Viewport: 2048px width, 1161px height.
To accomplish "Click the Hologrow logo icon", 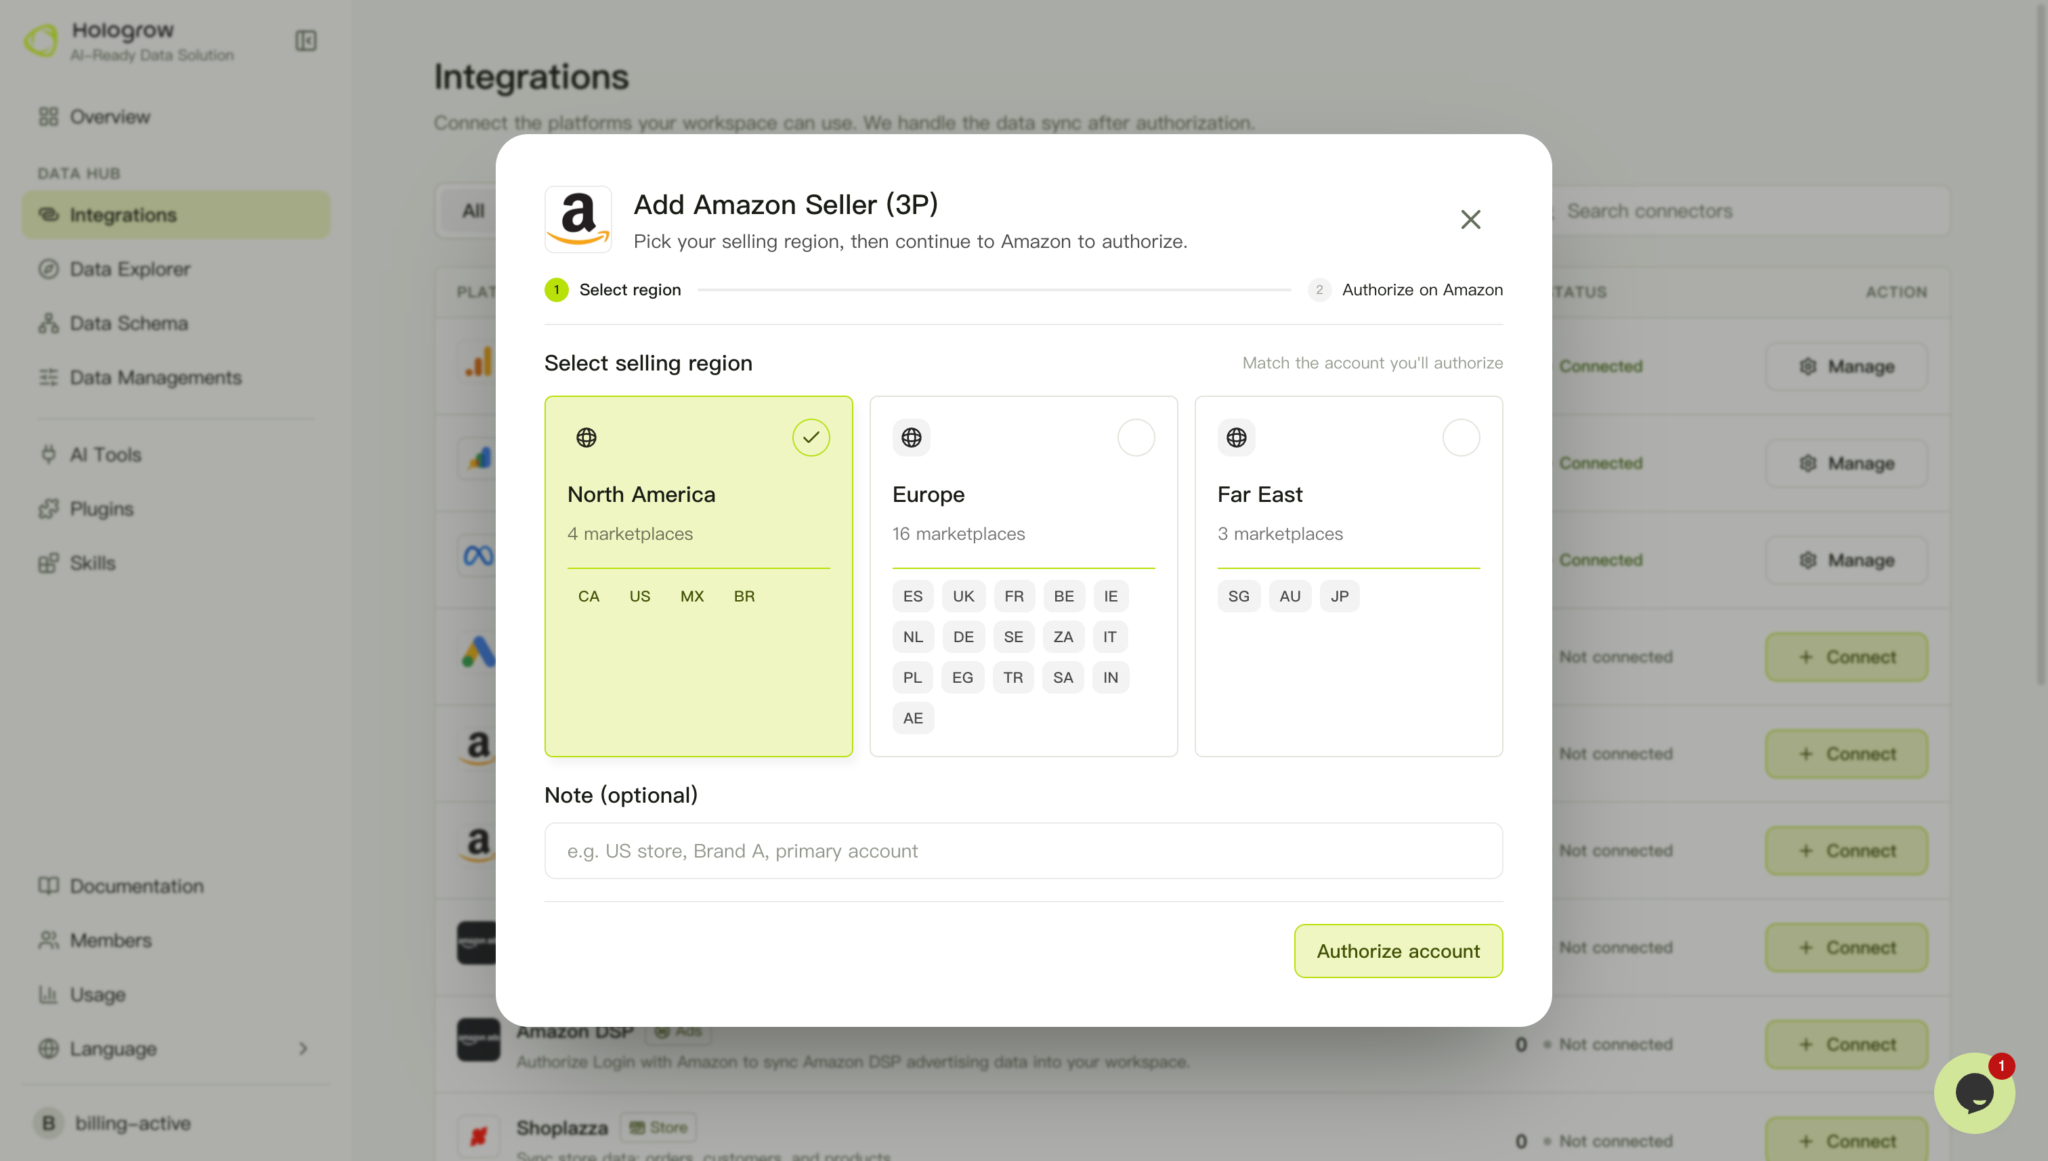I will tap(41, 41).
